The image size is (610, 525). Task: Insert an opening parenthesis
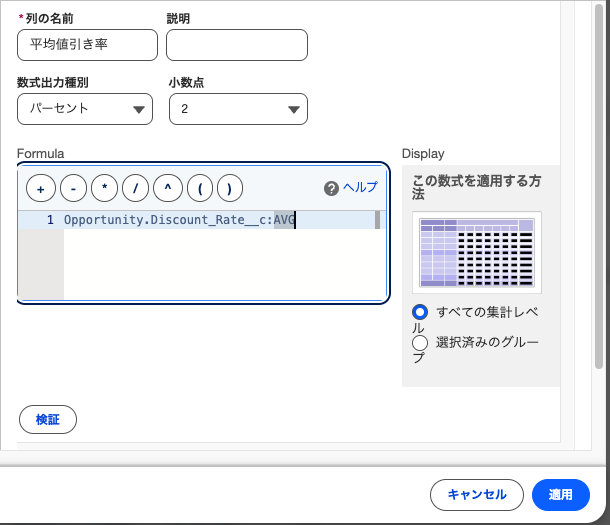tap(200, 189)
